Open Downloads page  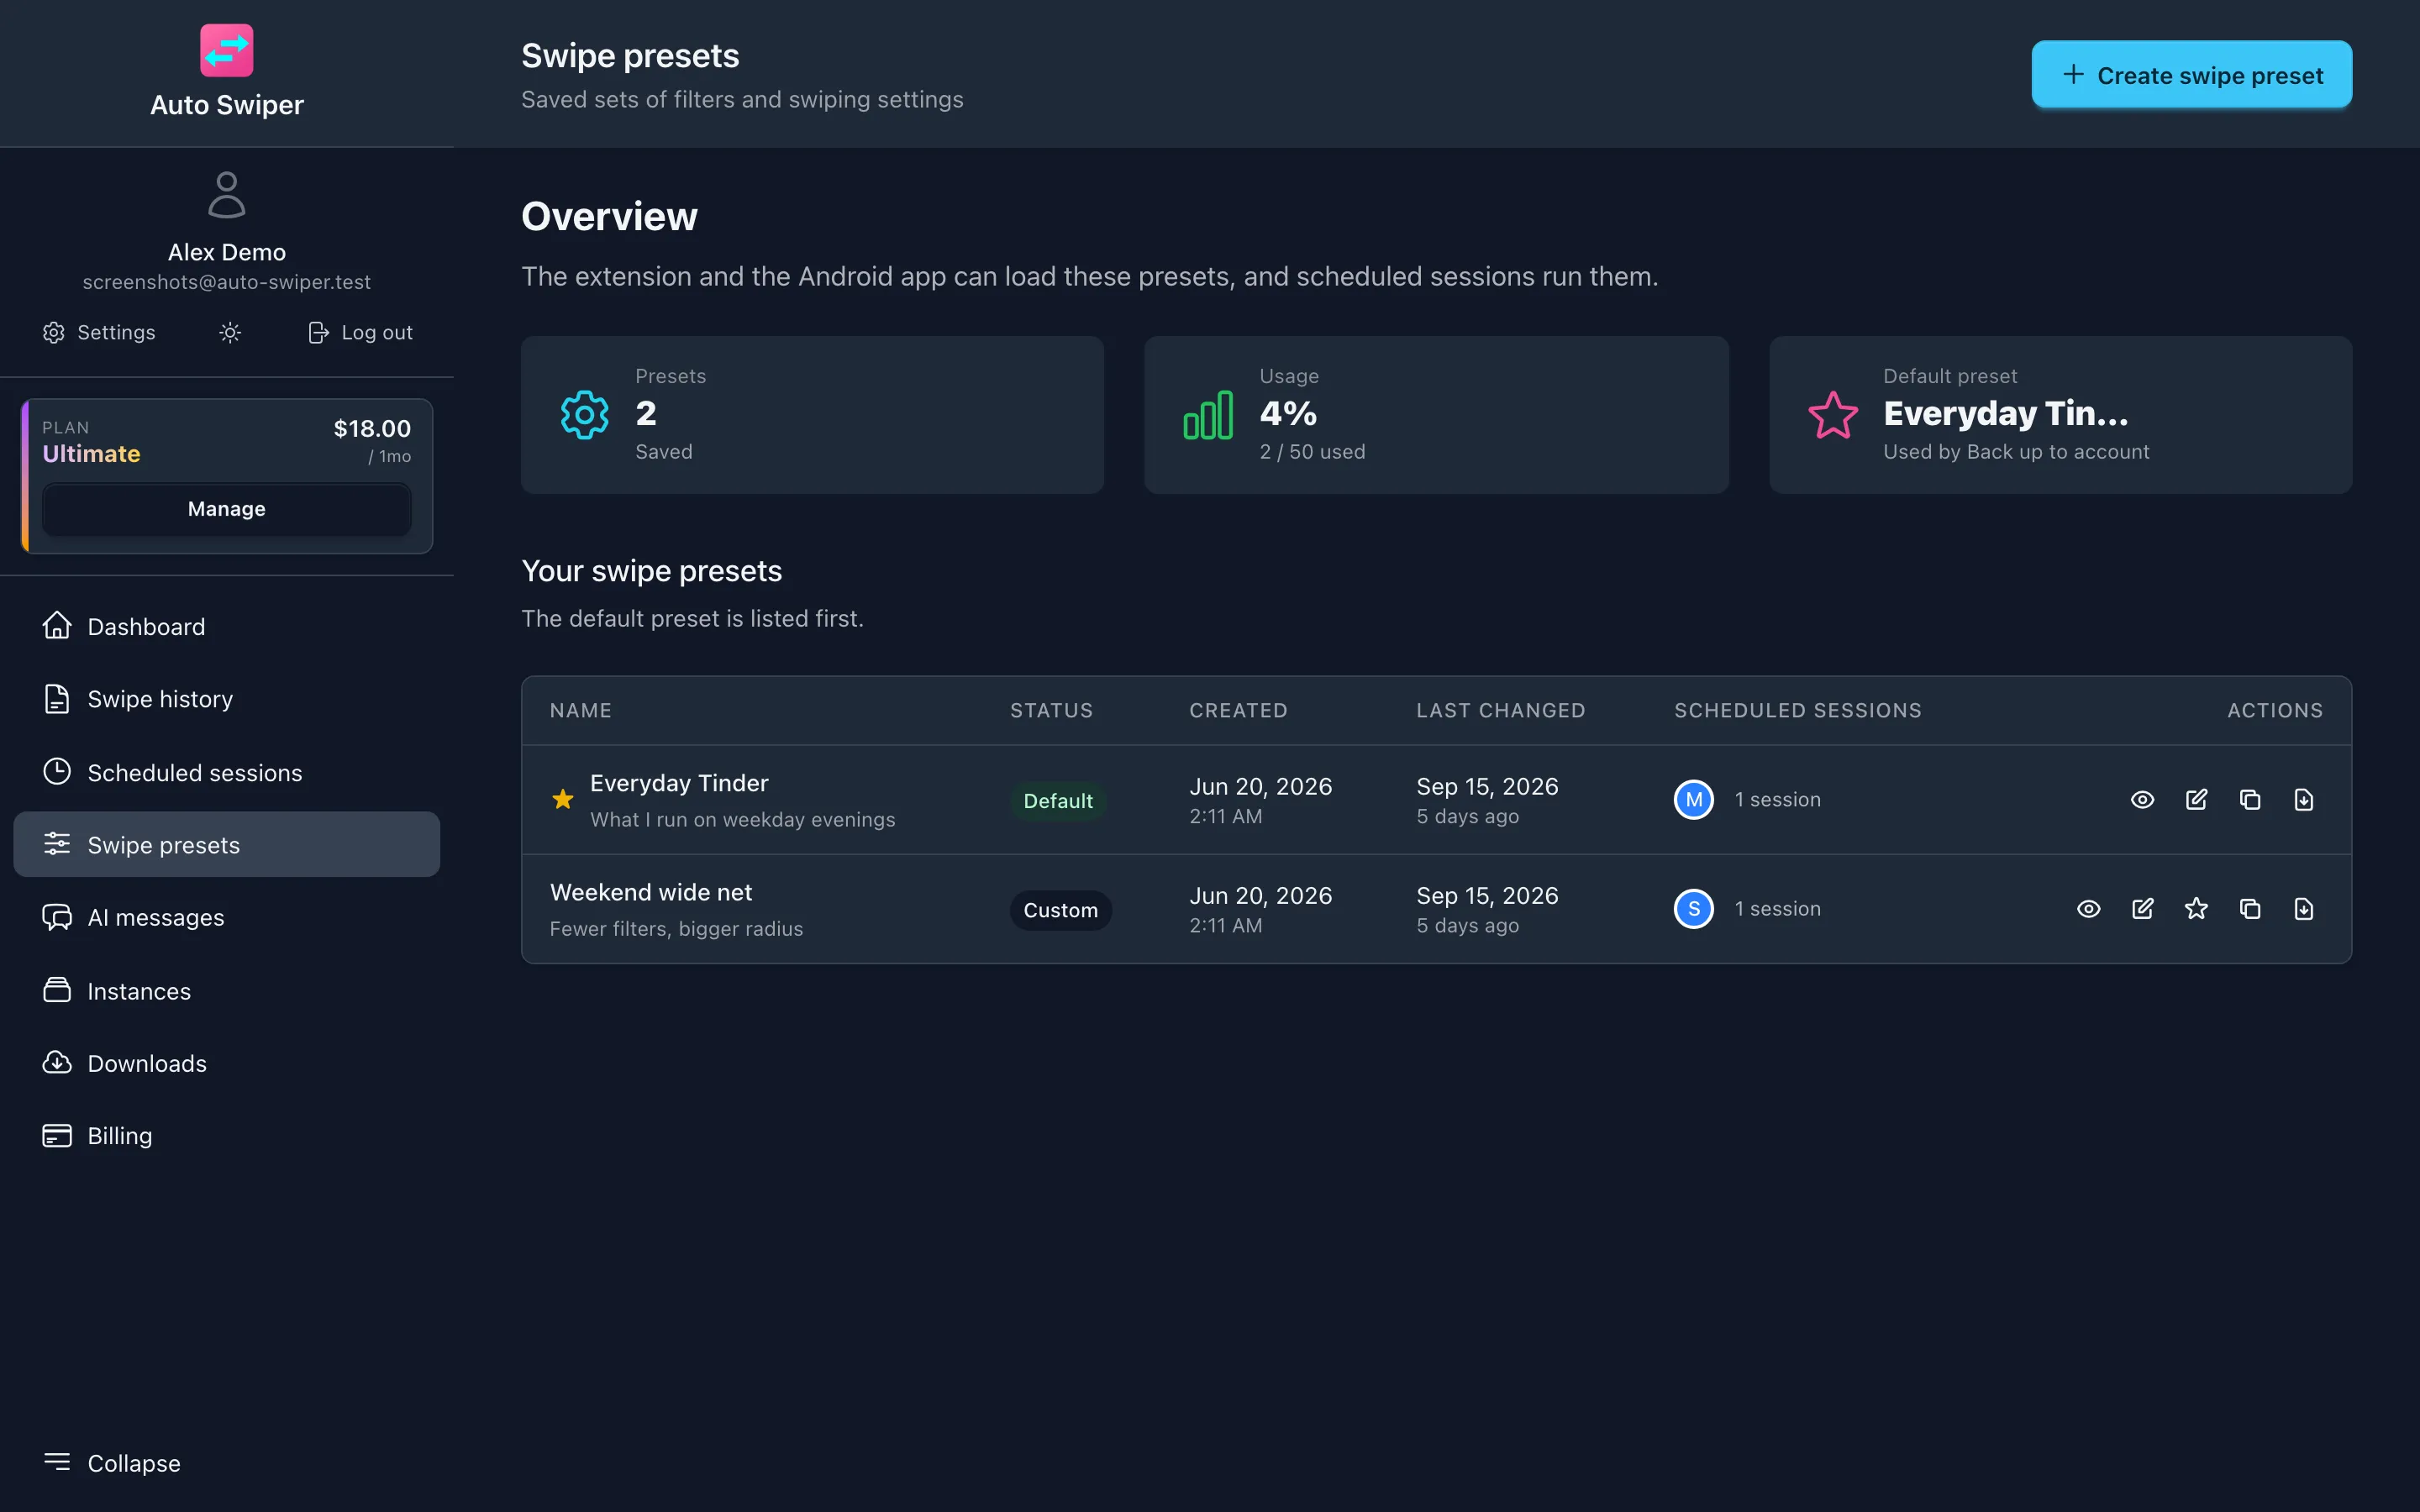[227, 1063]
